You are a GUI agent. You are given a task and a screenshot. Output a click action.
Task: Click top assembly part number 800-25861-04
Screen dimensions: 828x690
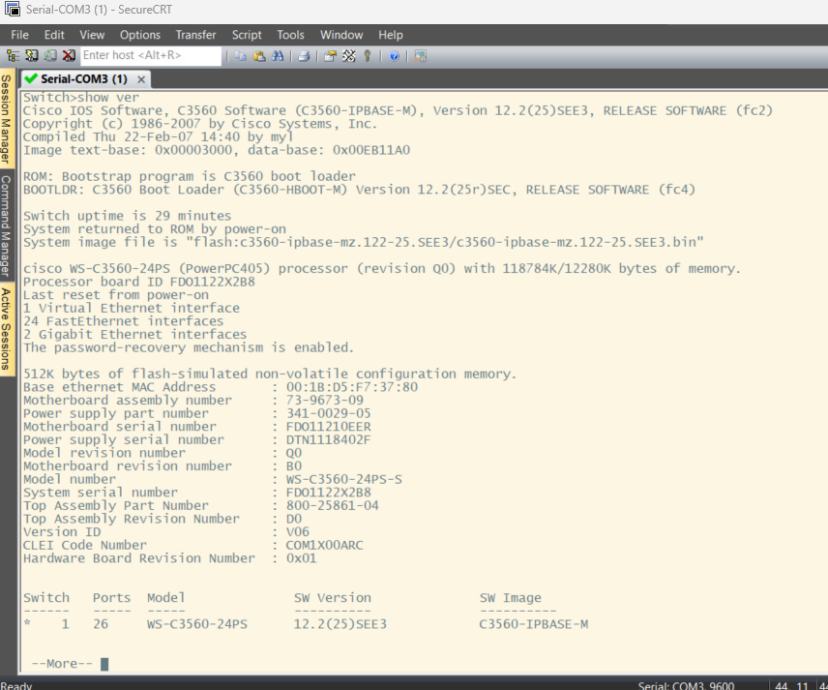[332, 506]
